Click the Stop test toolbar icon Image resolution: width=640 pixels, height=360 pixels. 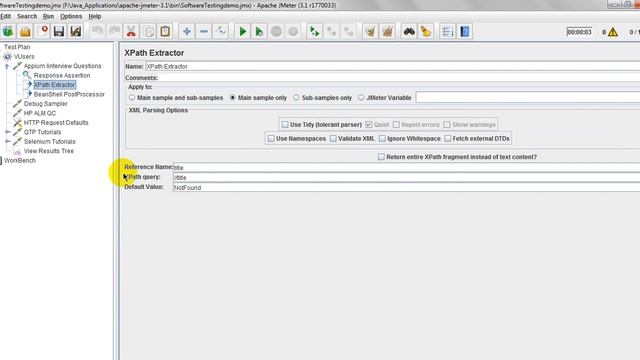276,31
